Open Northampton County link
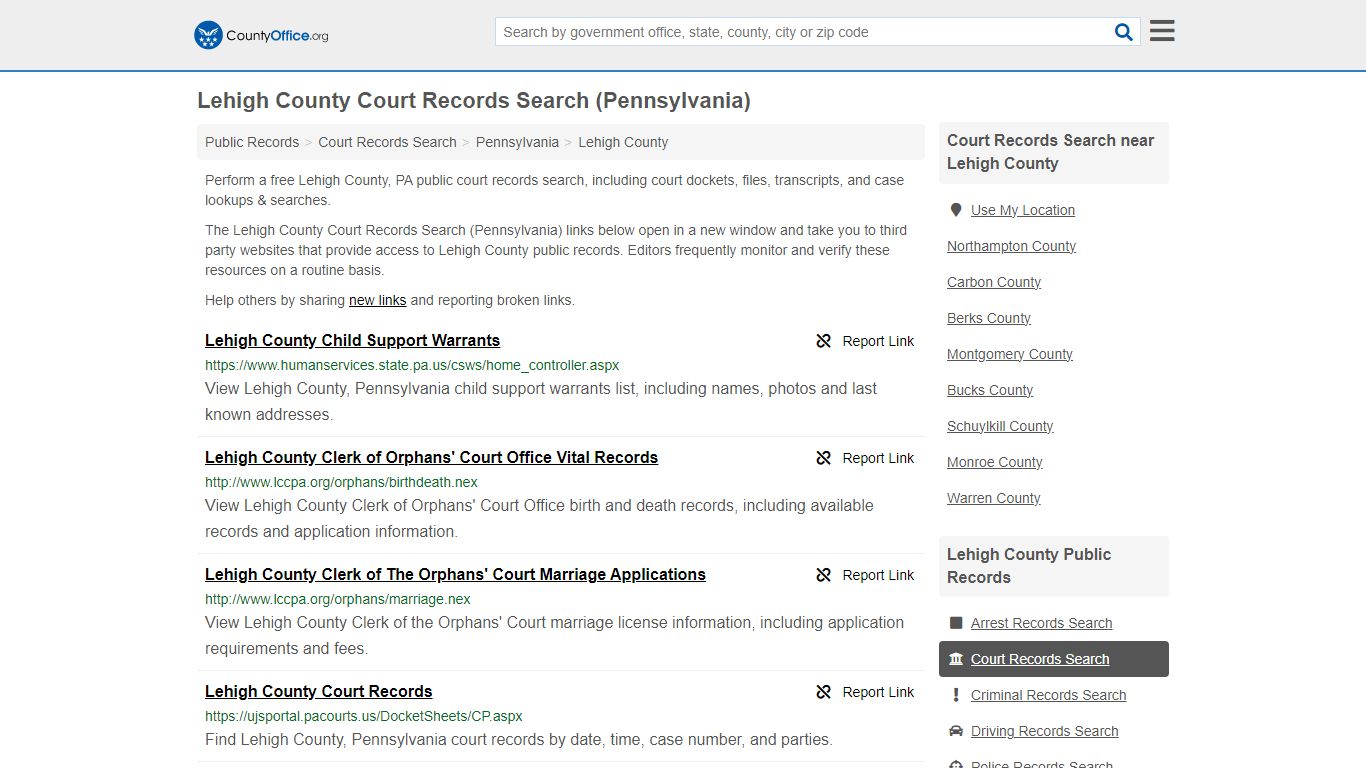This screenshot has width=1366, height=768. click(1011, 246)
